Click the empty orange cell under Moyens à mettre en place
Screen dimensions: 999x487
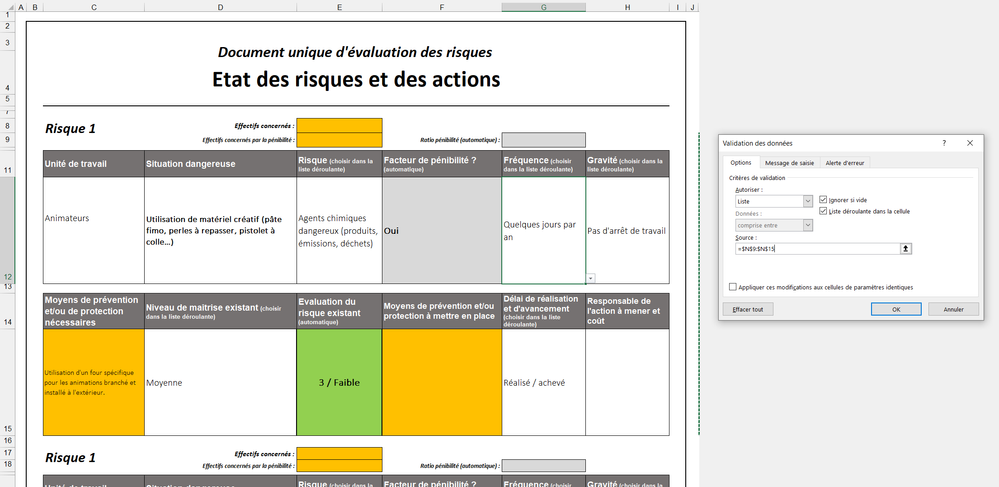[442, 382]
